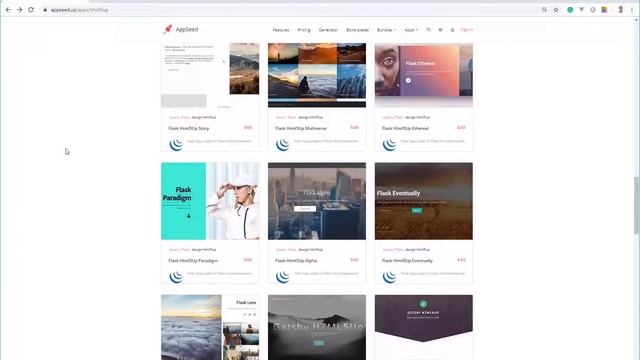Click the jQuery logo on the Flask Html5Up Story card
Screen dimensions: 640x360
pos(176,144)
